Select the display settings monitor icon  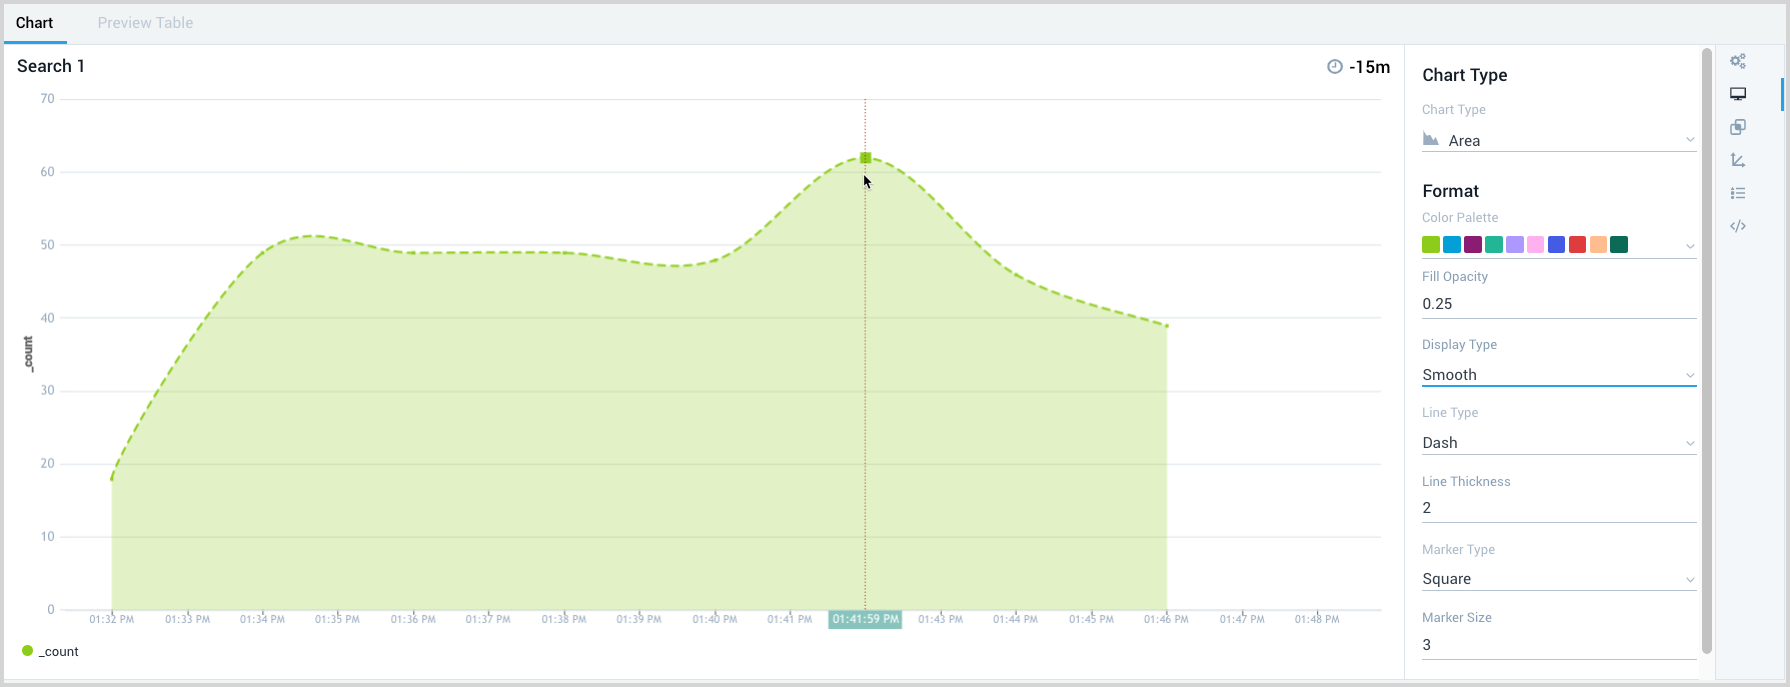point(1738,94)
